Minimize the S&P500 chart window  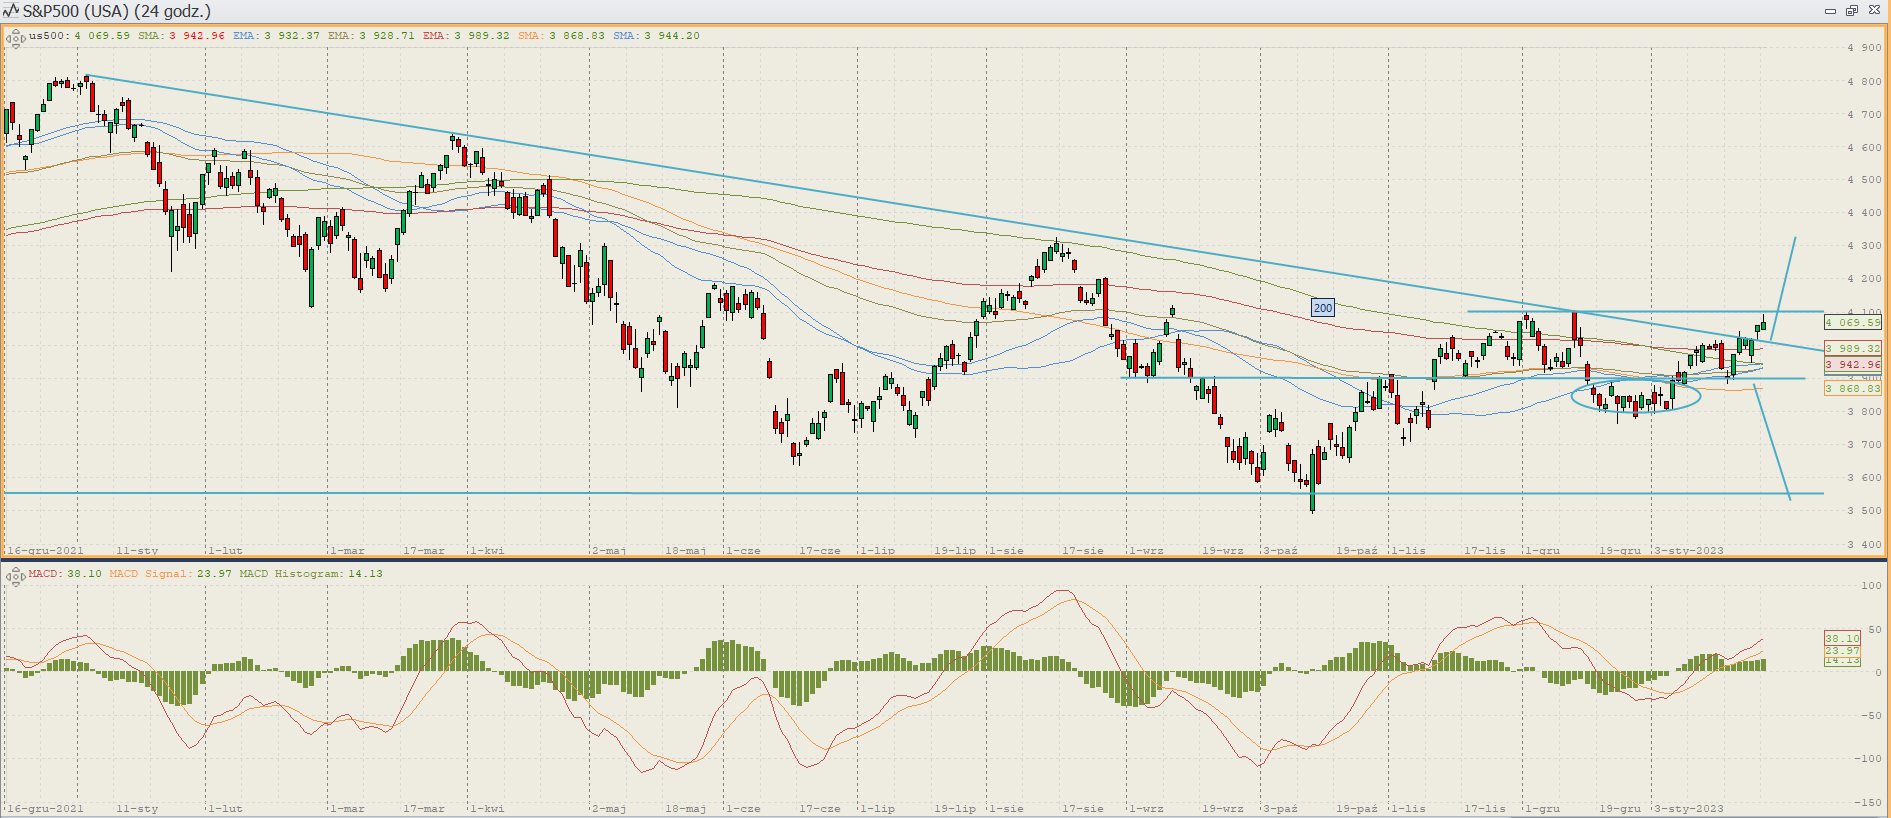tap(1830, 11)
